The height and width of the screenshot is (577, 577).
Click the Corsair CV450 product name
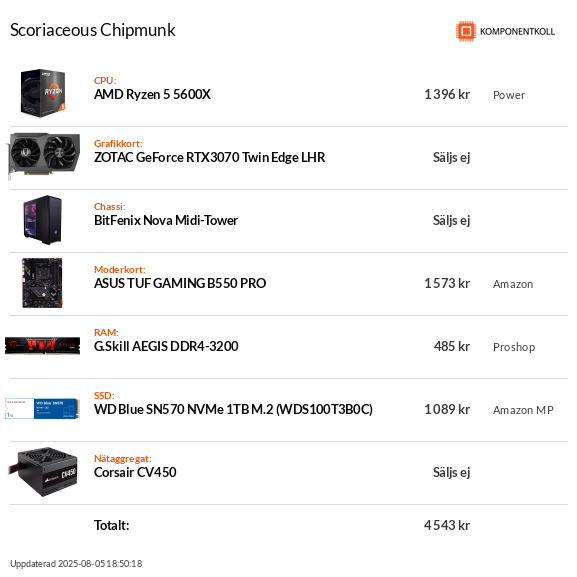(135, 472)
